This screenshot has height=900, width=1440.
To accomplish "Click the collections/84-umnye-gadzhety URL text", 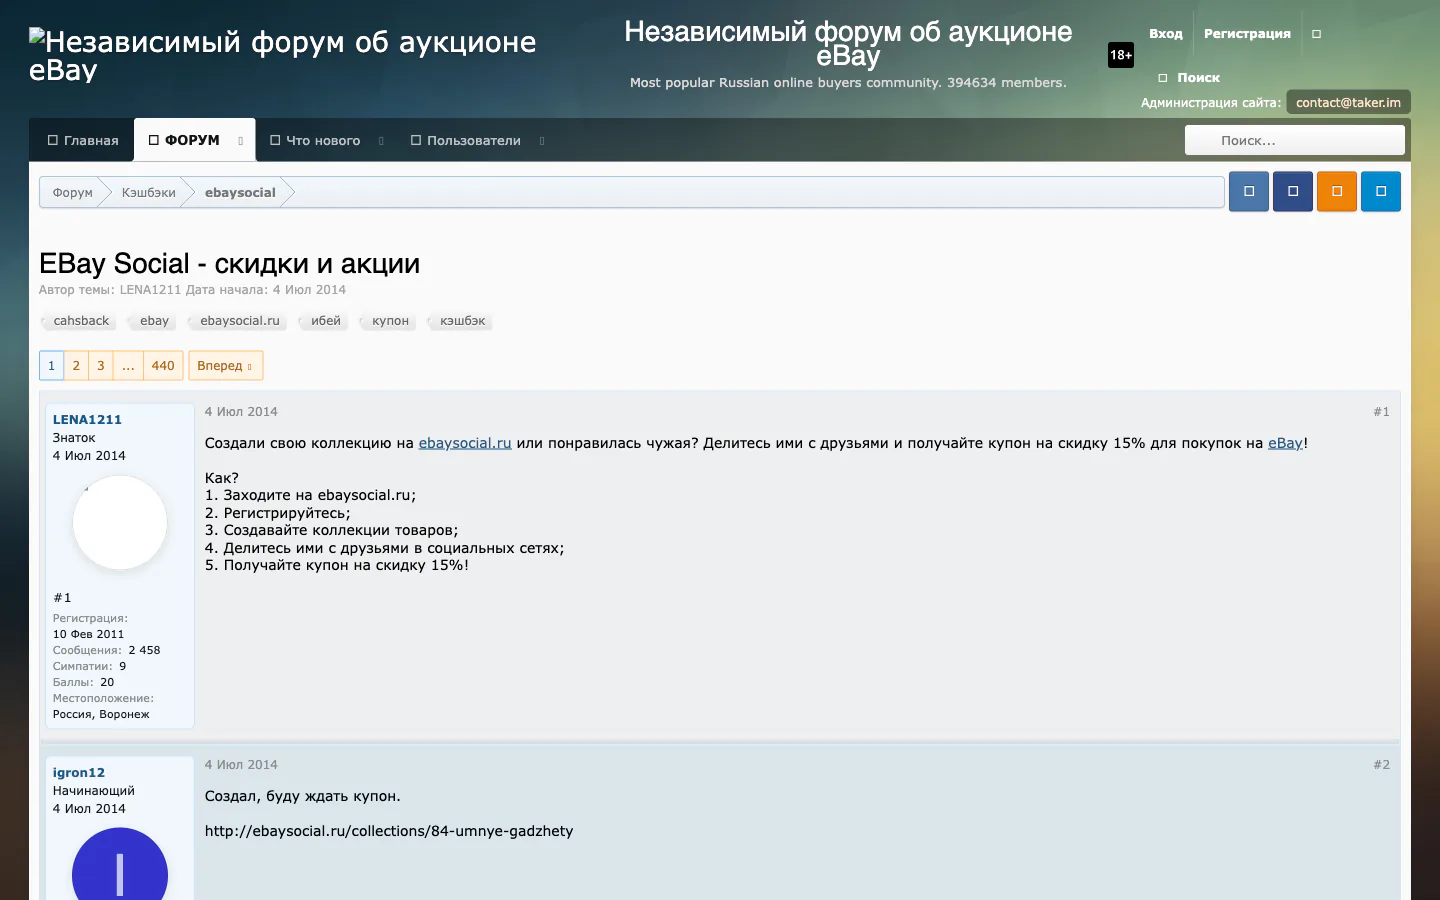I will (389, 831).
